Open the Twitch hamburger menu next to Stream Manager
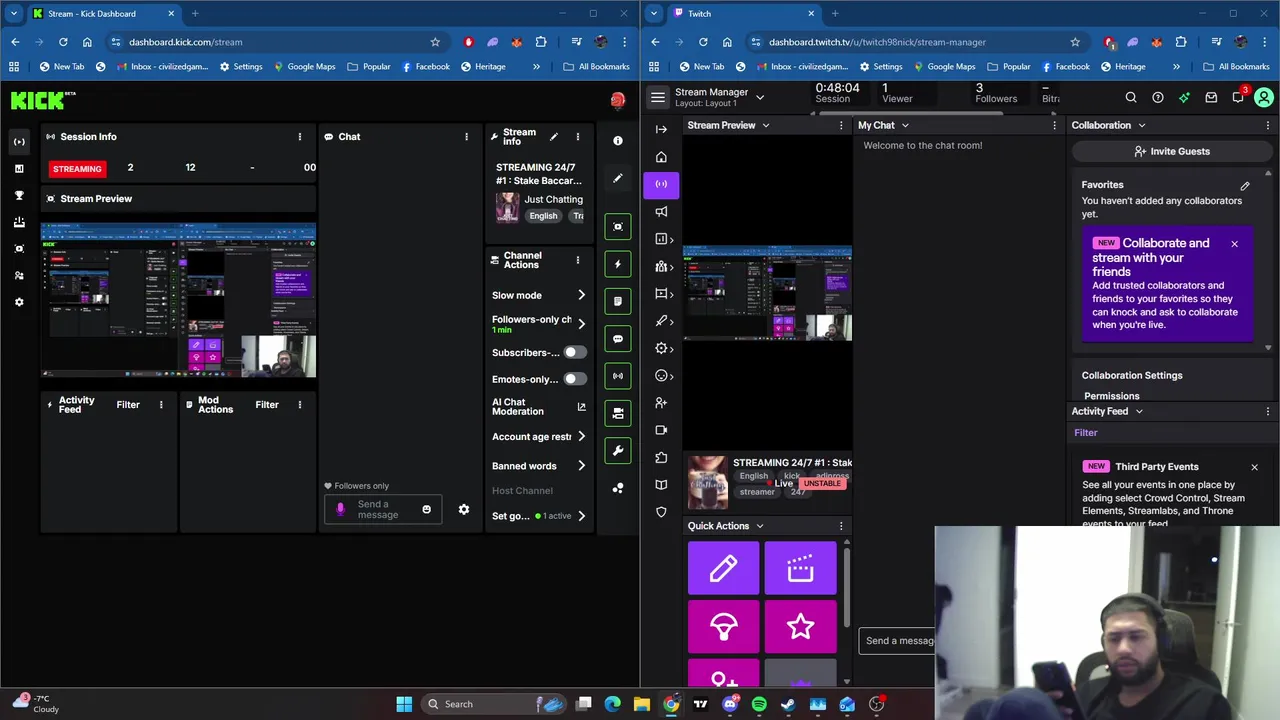Image resolution: width=1280 pixels, height=720 pixels. pos(657,97)
